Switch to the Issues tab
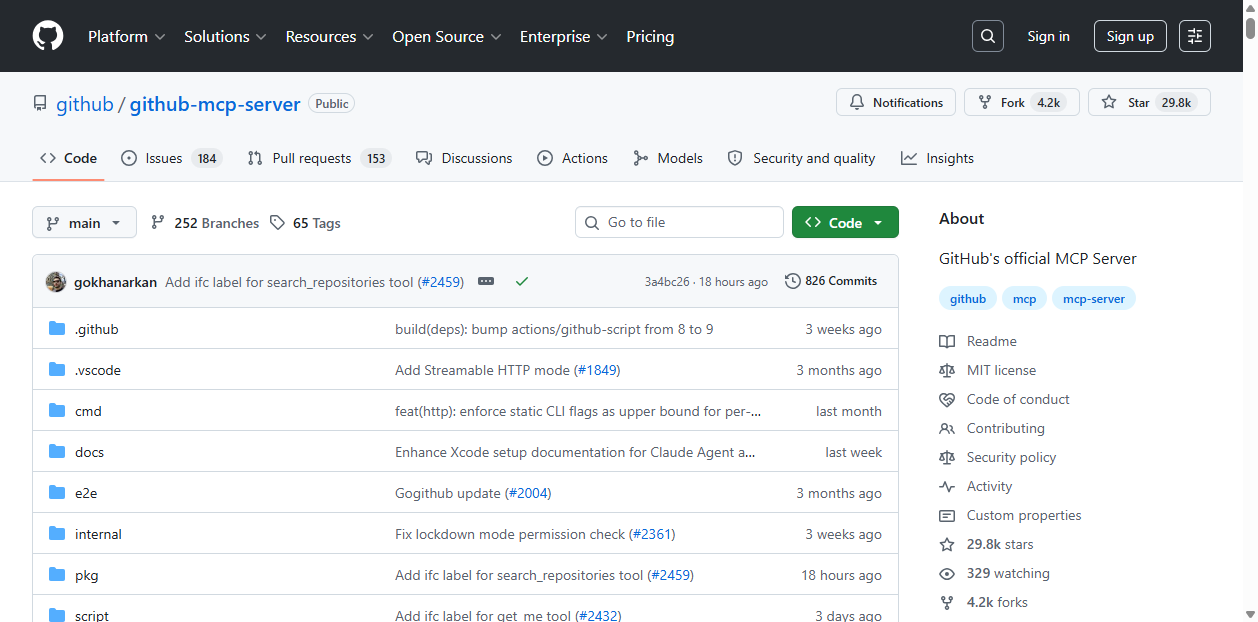The height and width of the screenshot is (622, 1258). coord(171,158)
